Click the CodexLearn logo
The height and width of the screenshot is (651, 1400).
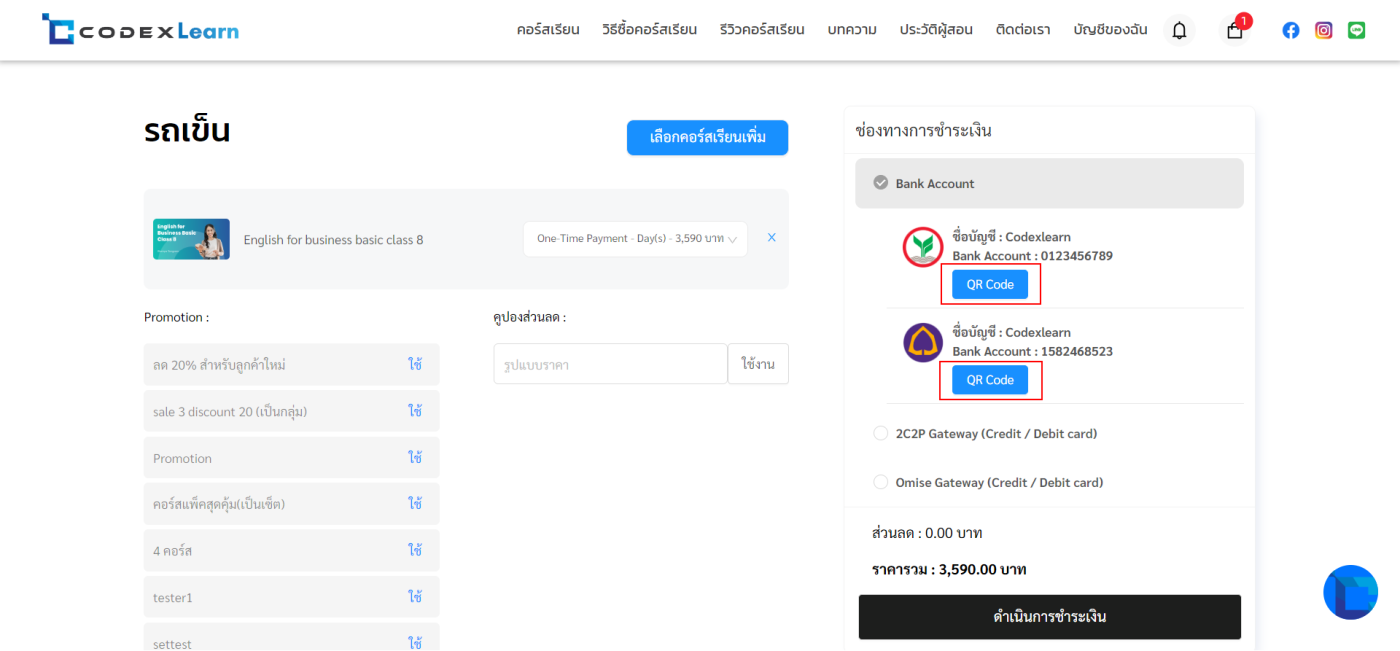pyautogui.click(x=140, y=30)
